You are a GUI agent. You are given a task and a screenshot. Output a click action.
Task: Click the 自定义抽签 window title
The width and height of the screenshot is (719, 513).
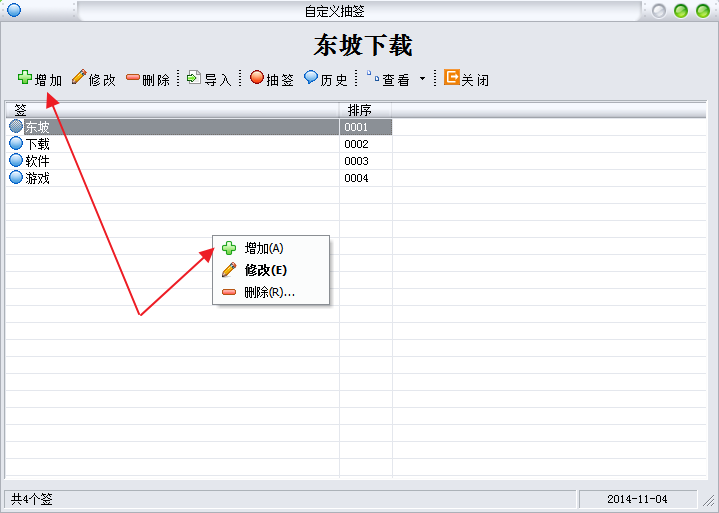[334, 11]
